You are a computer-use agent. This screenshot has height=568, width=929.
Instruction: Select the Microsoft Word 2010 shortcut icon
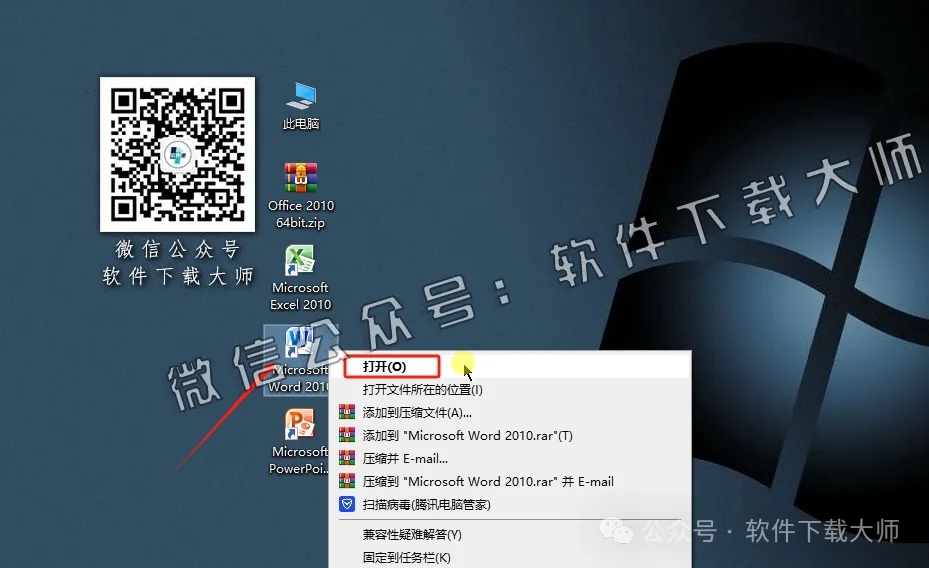pyautogui.click(x=298, y=343)
